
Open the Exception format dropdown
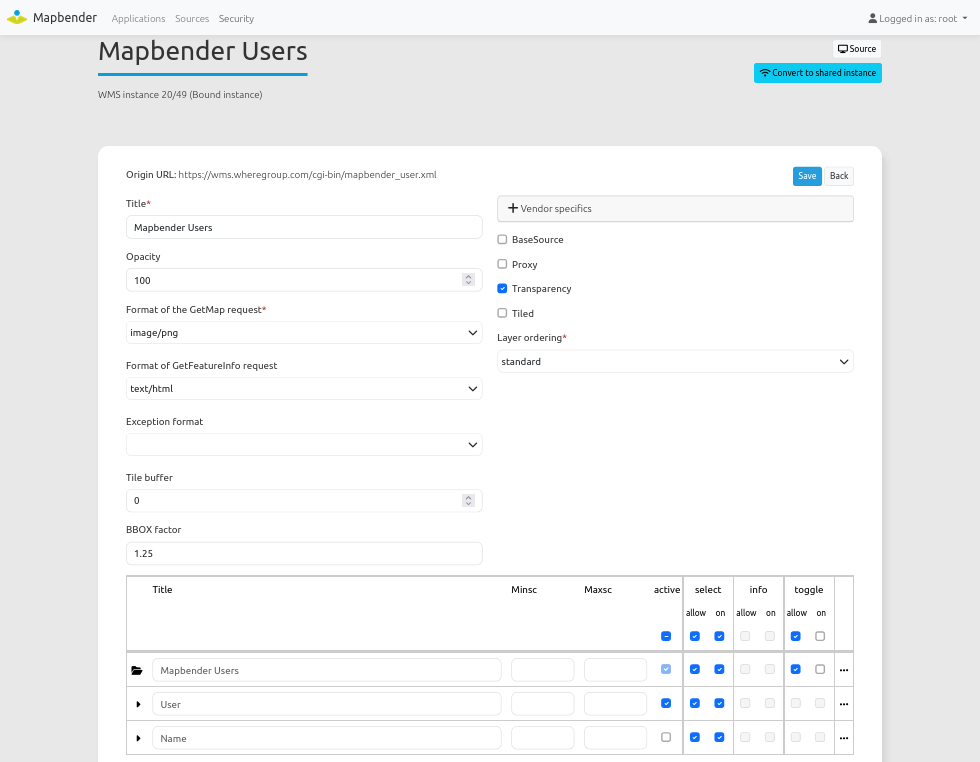pos(304,444)
